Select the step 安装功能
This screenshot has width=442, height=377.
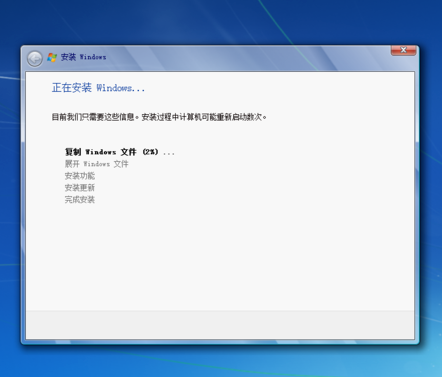coord(80,176)
